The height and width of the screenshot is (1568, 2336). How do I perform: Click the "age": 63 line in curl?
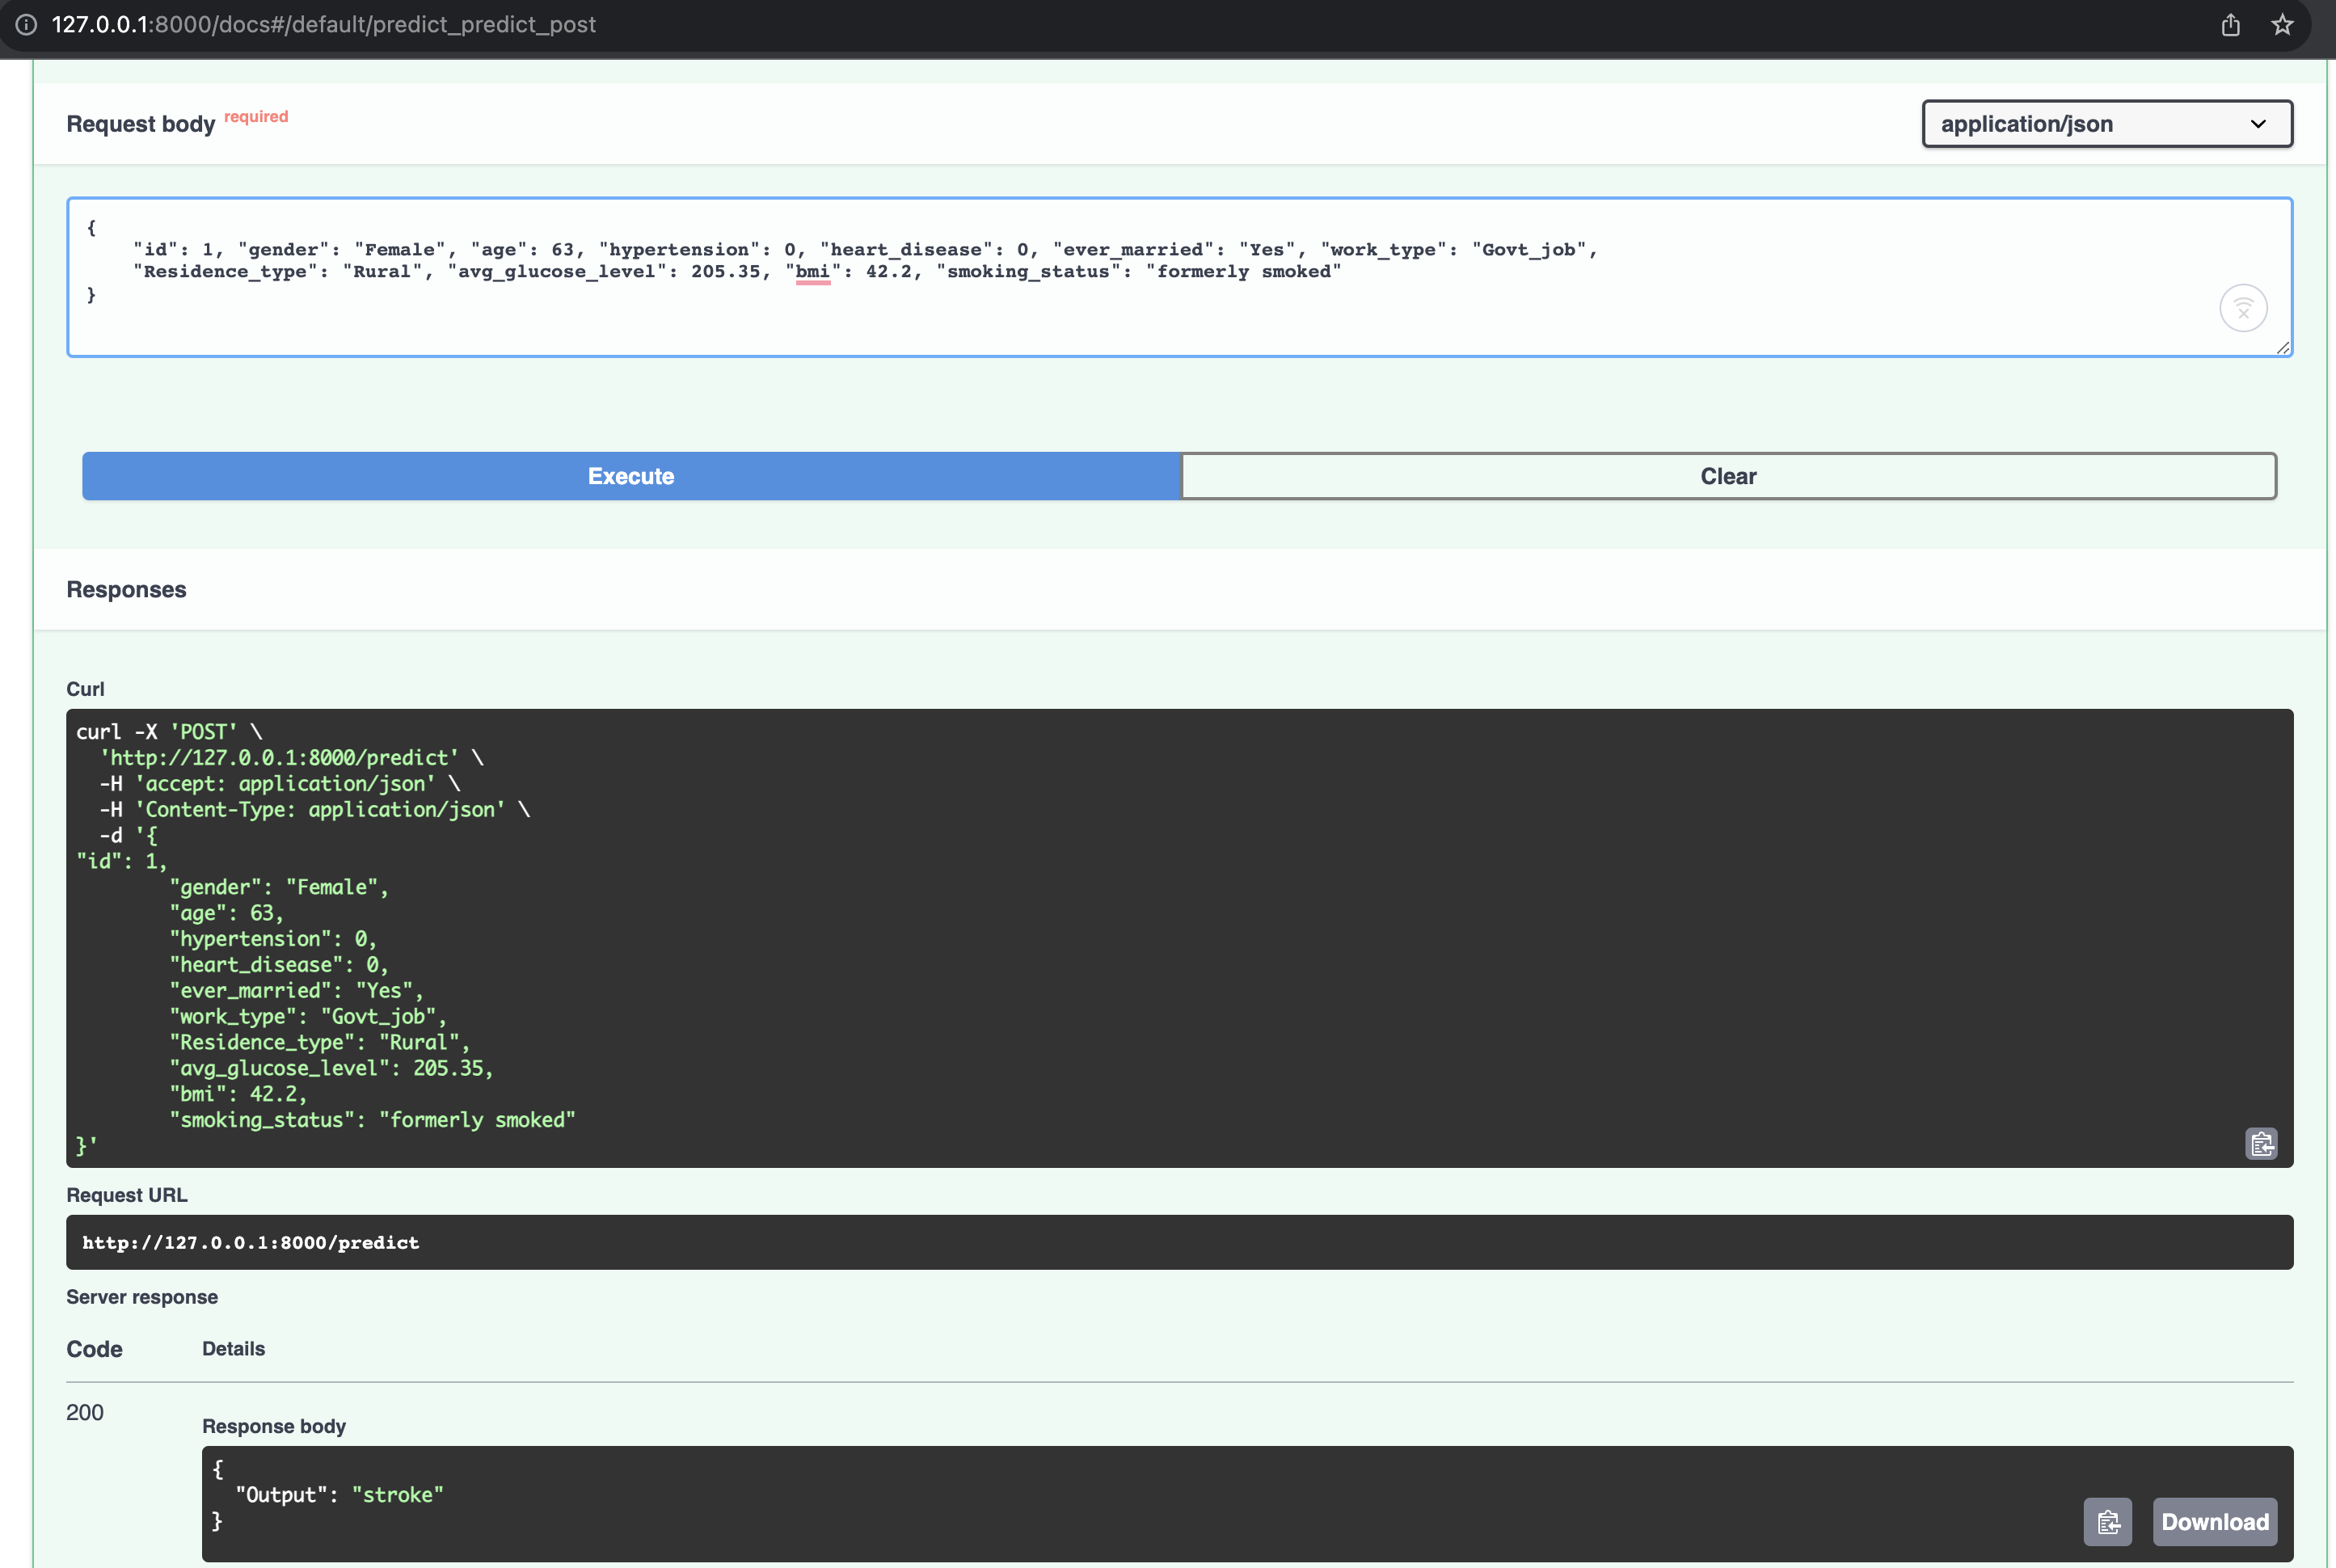227,913
